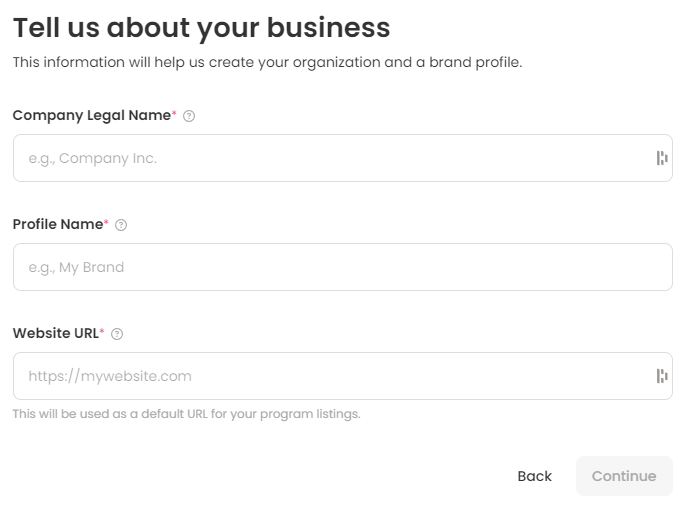Click autofill icon in Website URL field
This screenshot has width=698, height=511.
(x=661, y=376)
